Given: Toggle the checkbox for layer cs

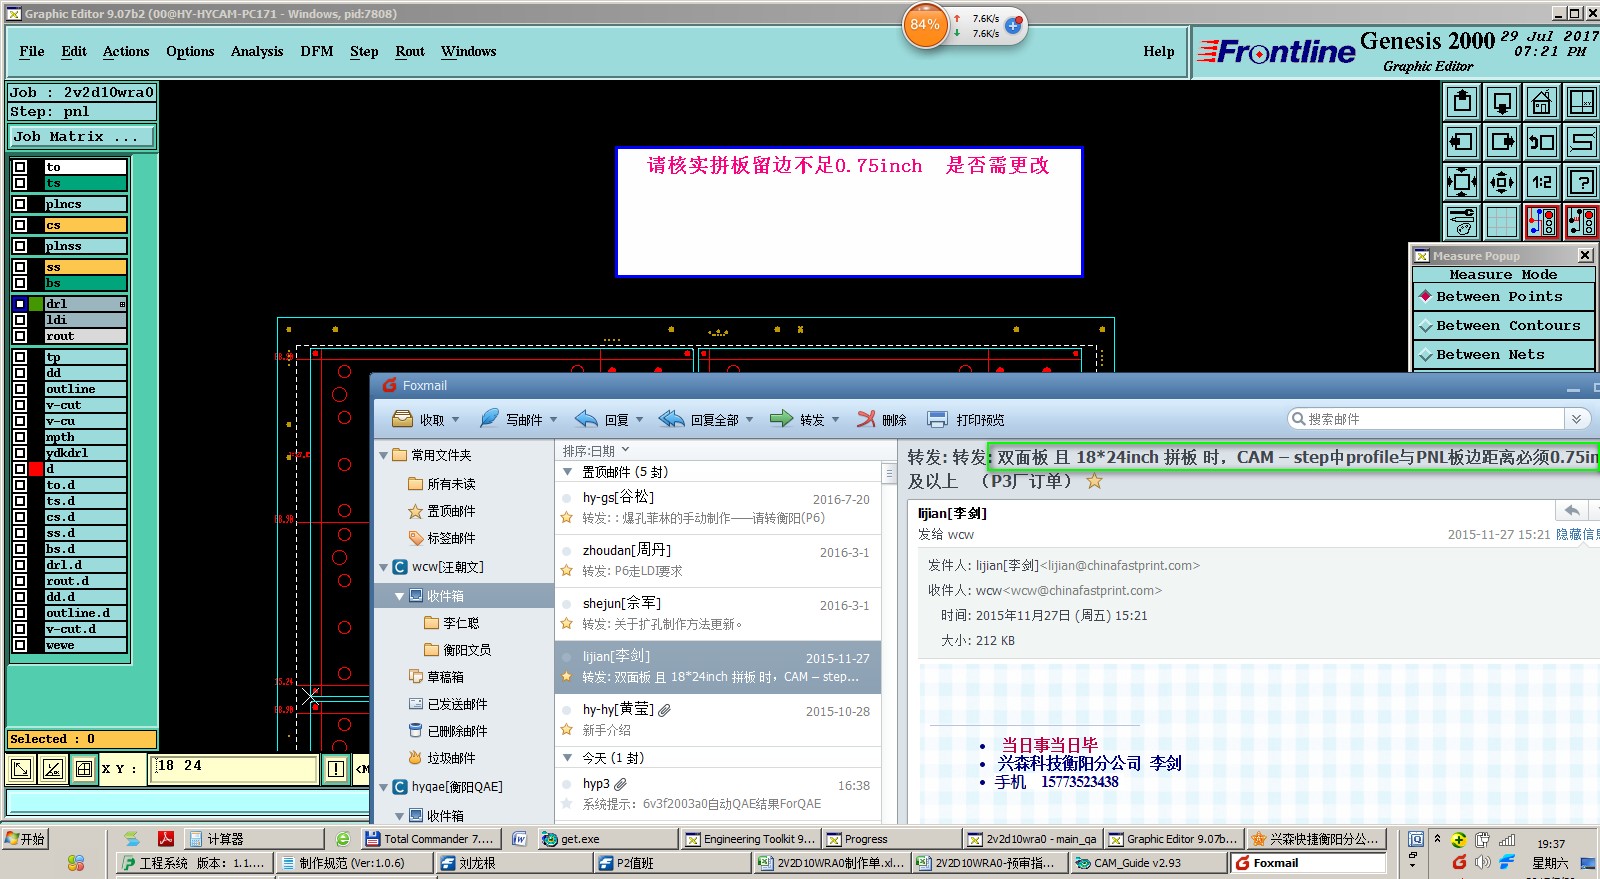Looking at the screenshot, I should coord(20,225).
